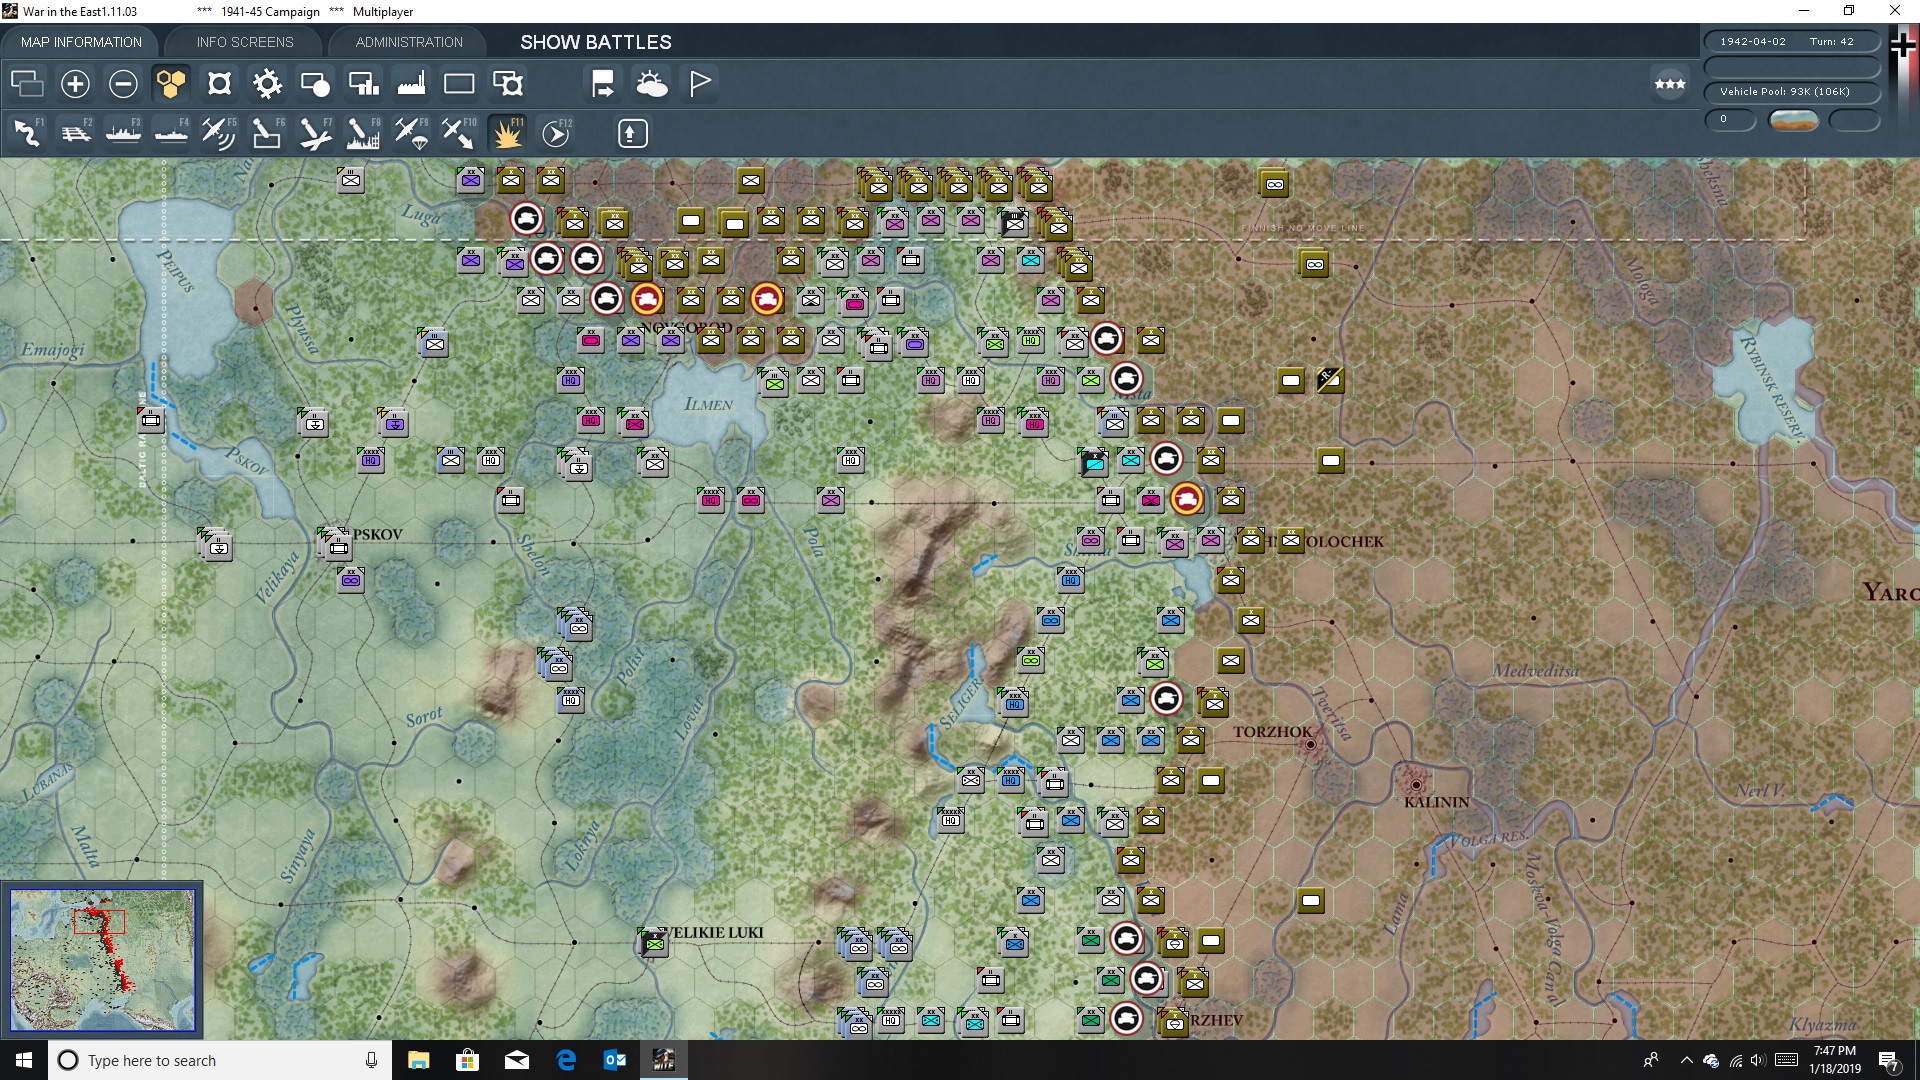The width and height of the screenshot is (1920, 1080).
Task: Select the F3 naval transport mode icon
Action: 123,133
